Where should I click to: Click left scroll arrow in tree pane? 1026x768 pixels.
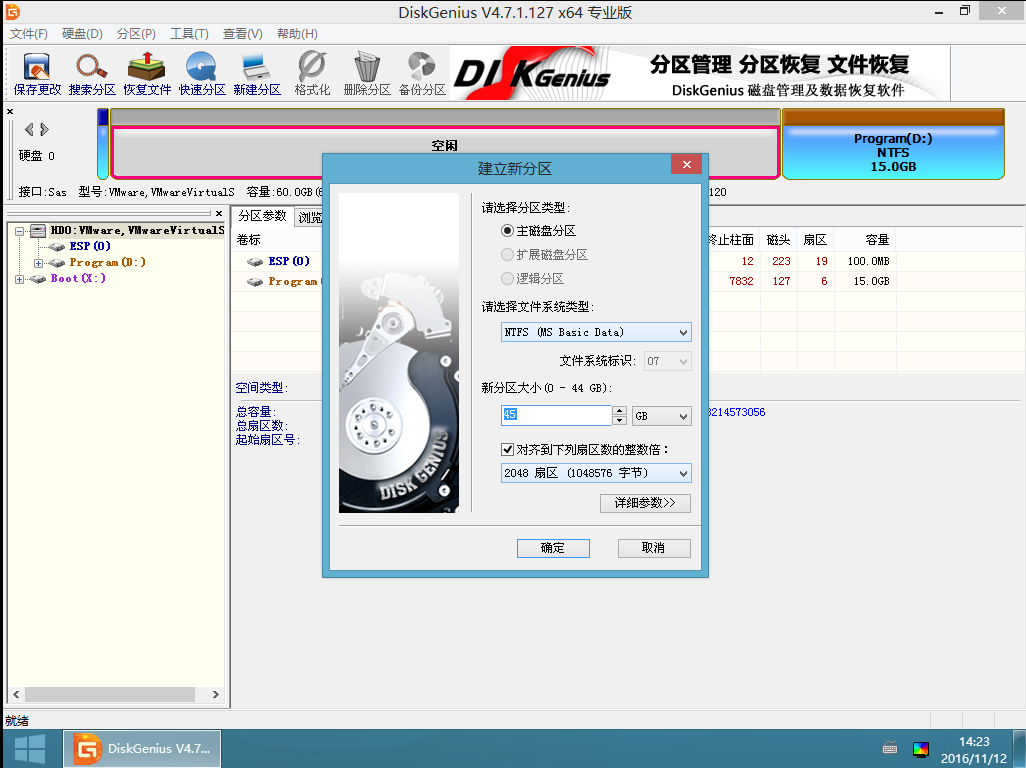click(x=16, y=694)
